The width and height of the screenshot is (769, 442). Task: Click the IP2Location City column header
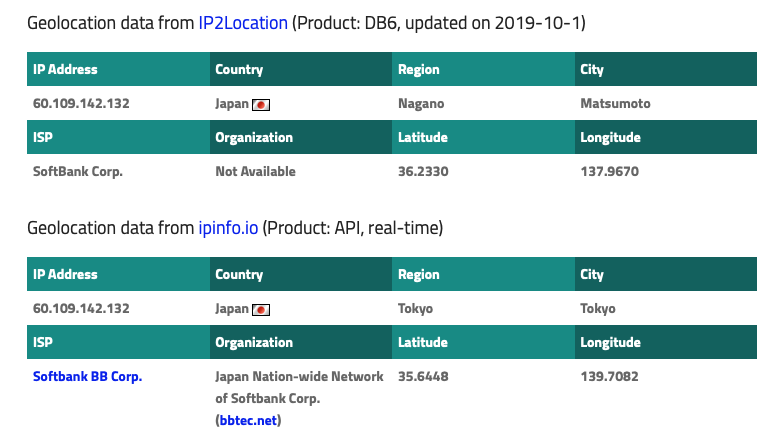tap(666, 69)
